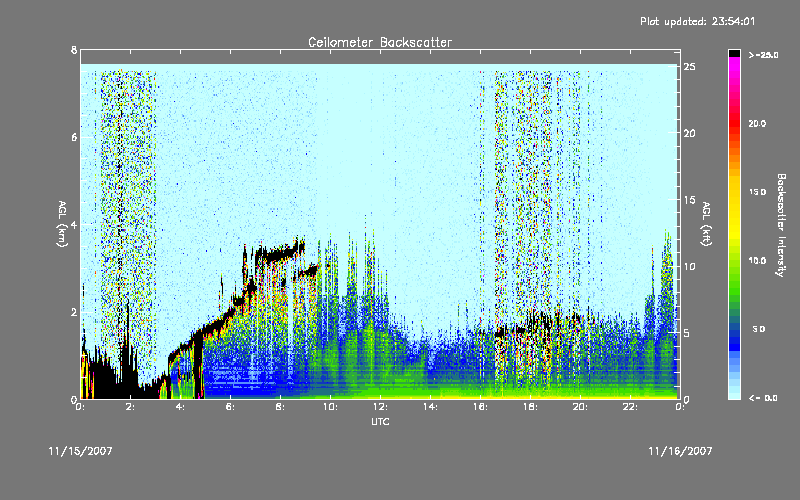The image size is (800, 500).
Task: Click the left 'AGL (km)' axis label
Action: click(62, 224)
